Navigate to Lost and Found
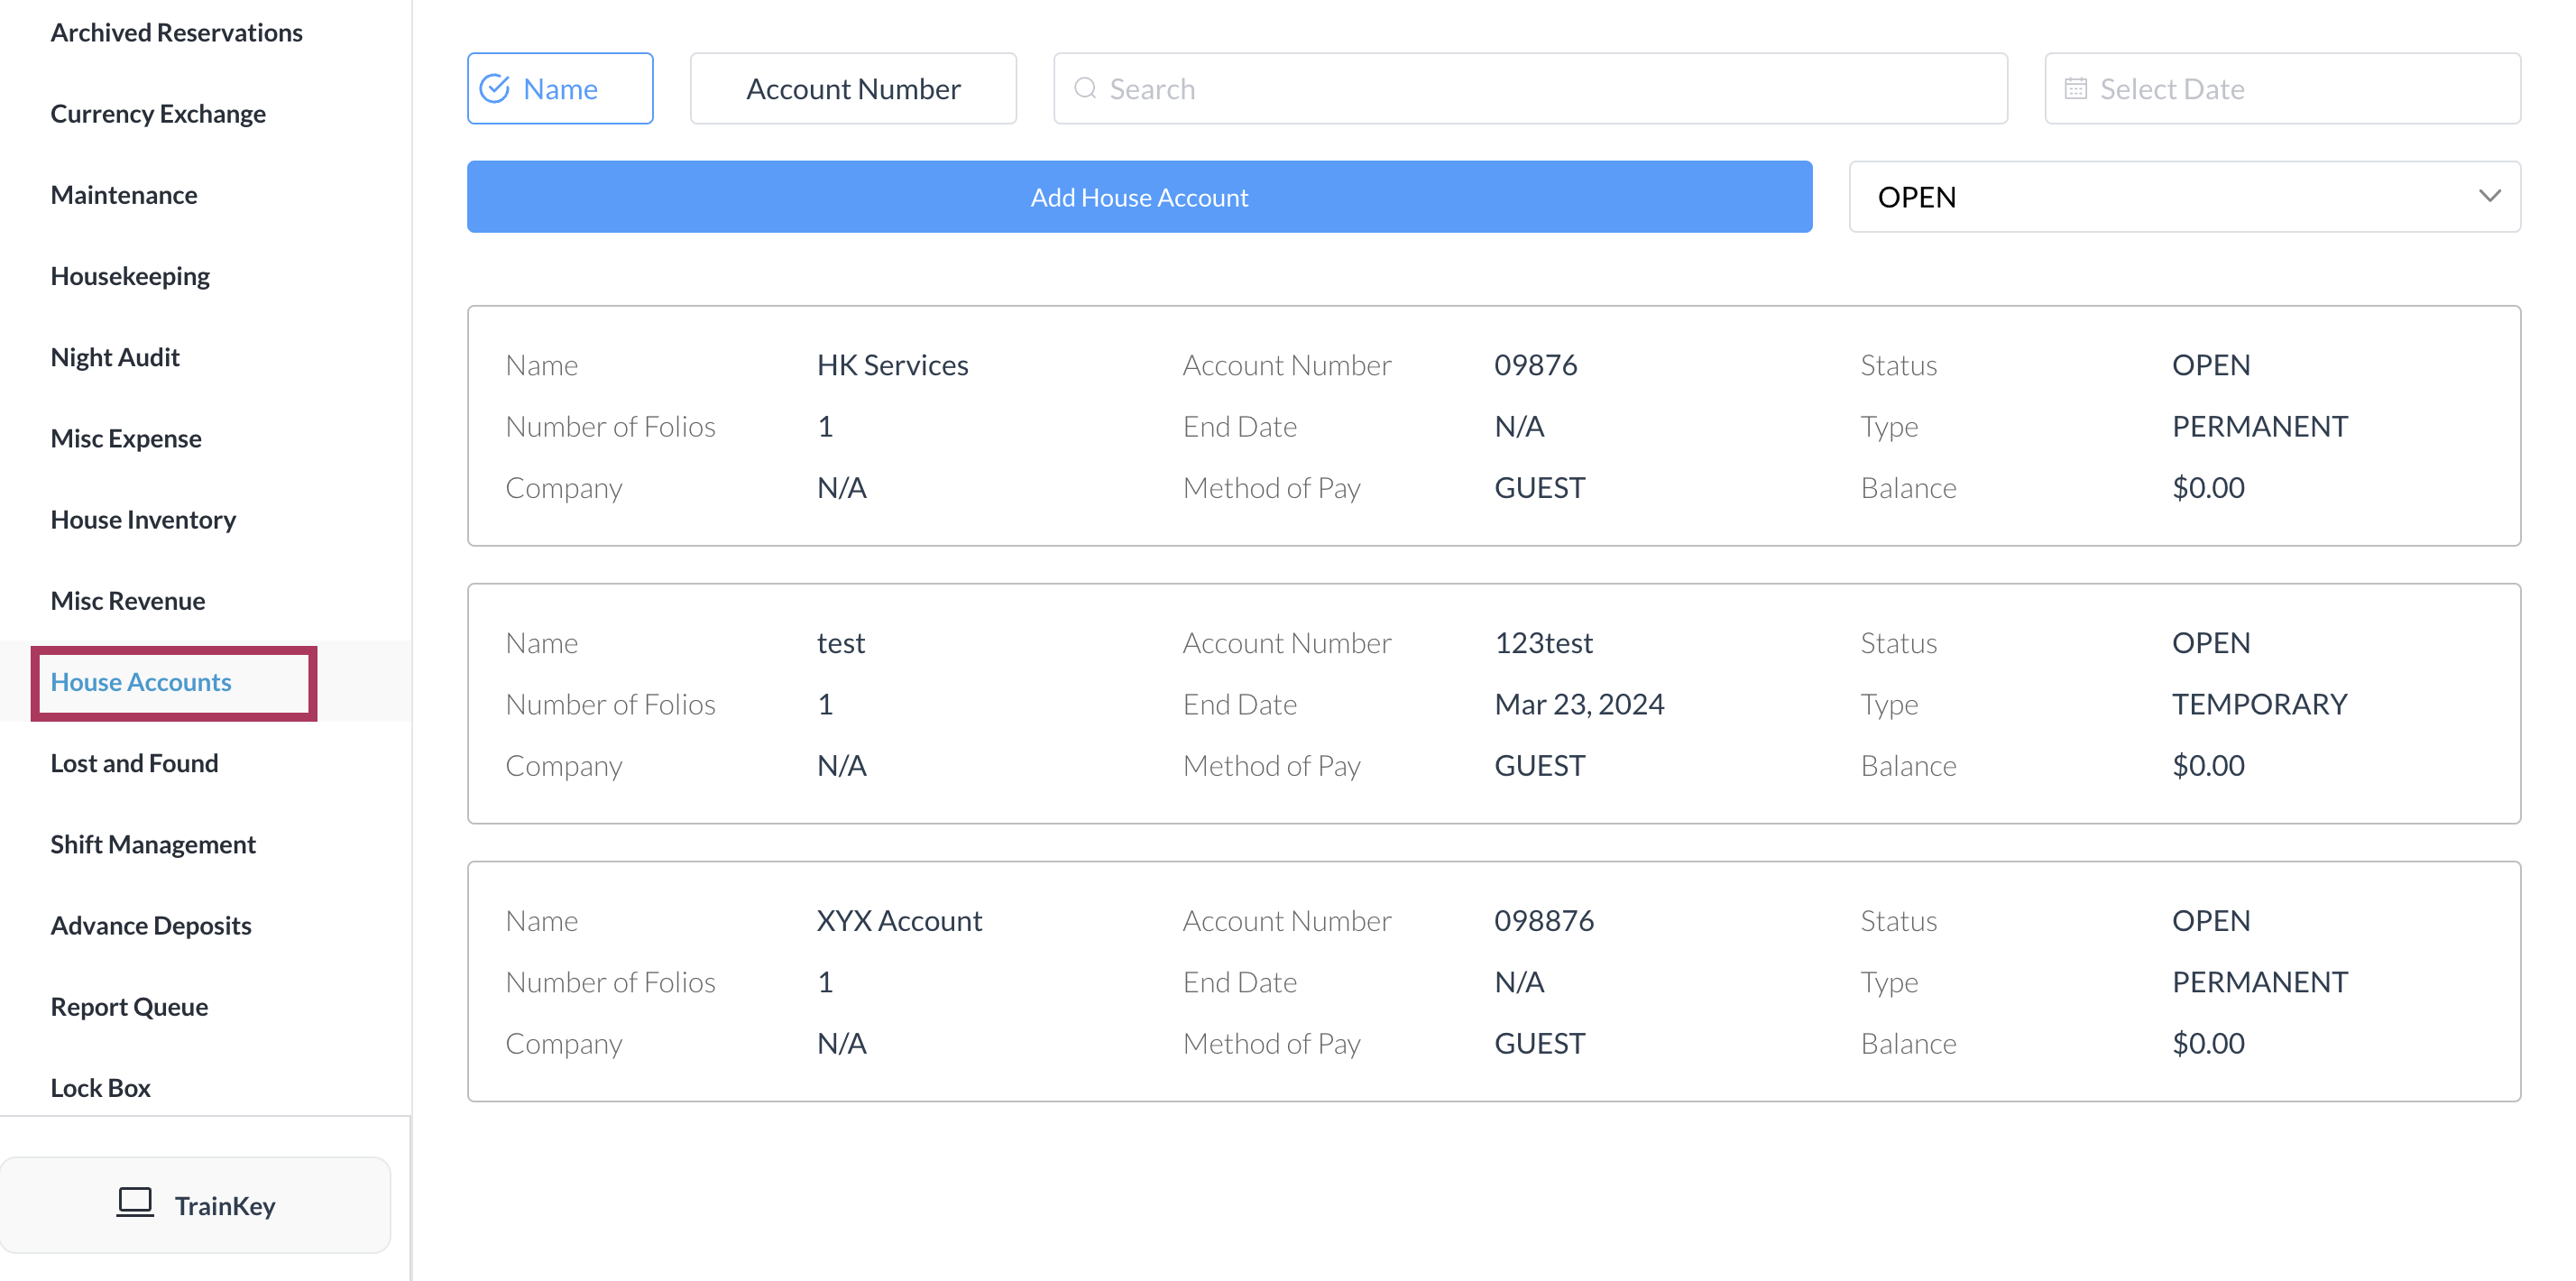2576x1281 pixels. 134,763
